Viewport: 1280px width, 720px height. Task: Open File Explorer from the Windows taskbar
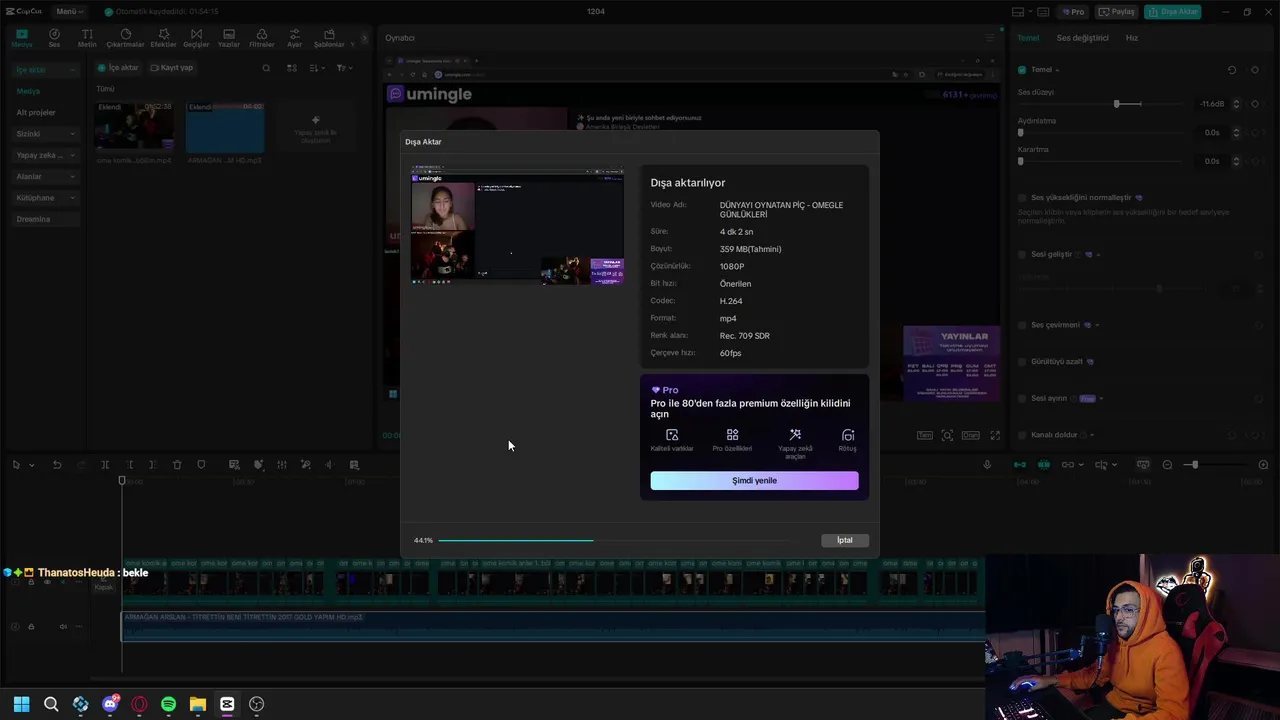[198, 704]
